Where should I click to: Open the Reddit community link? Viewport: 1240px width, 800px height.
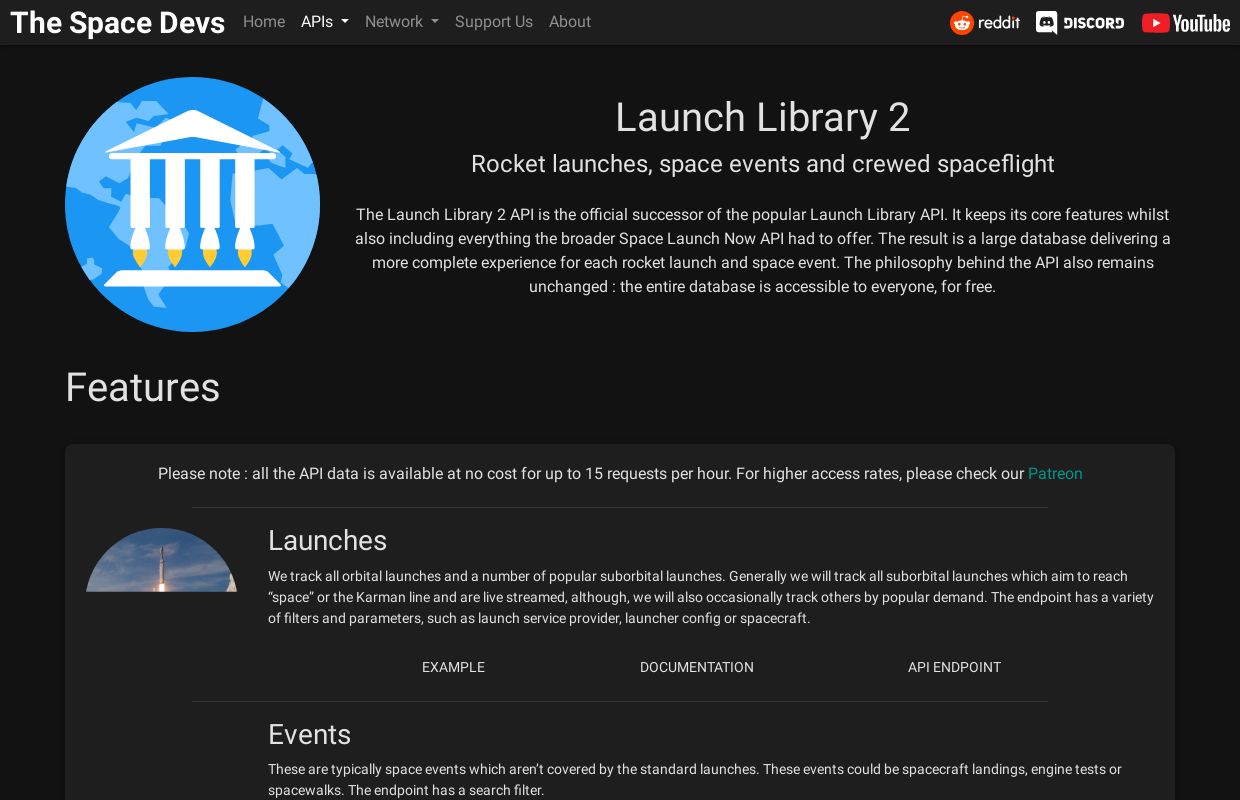(x=985, y=22)
